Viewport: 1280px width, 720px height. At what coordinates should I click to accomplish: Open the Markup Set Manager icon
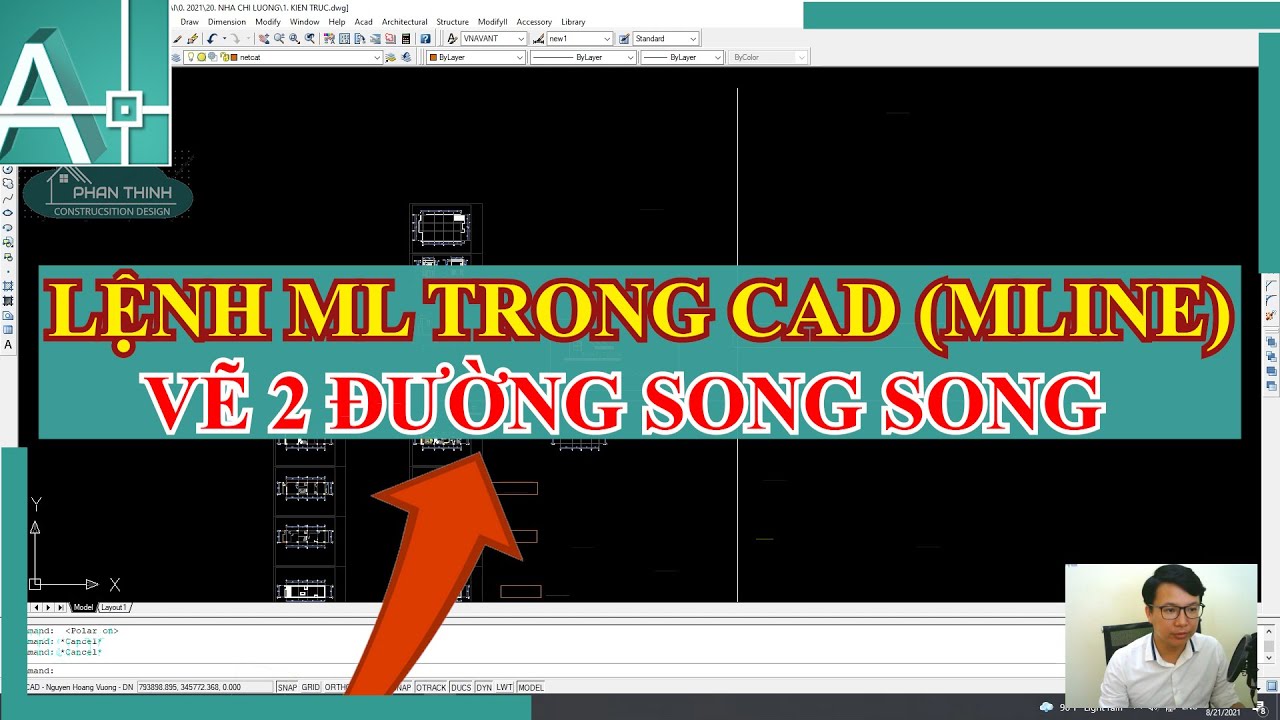[390, 39]
